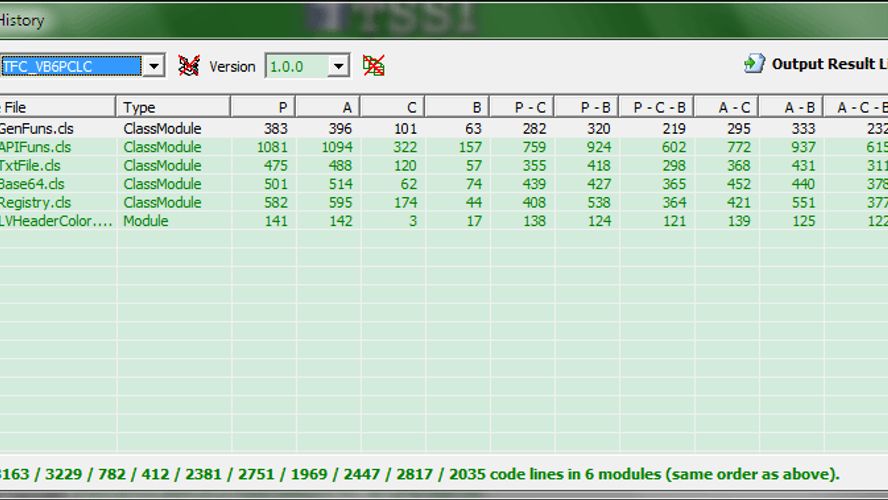The width and height of the screenshot is (888, 500).
Task: Sort by the B column header
Action: [x=457, y=107]
